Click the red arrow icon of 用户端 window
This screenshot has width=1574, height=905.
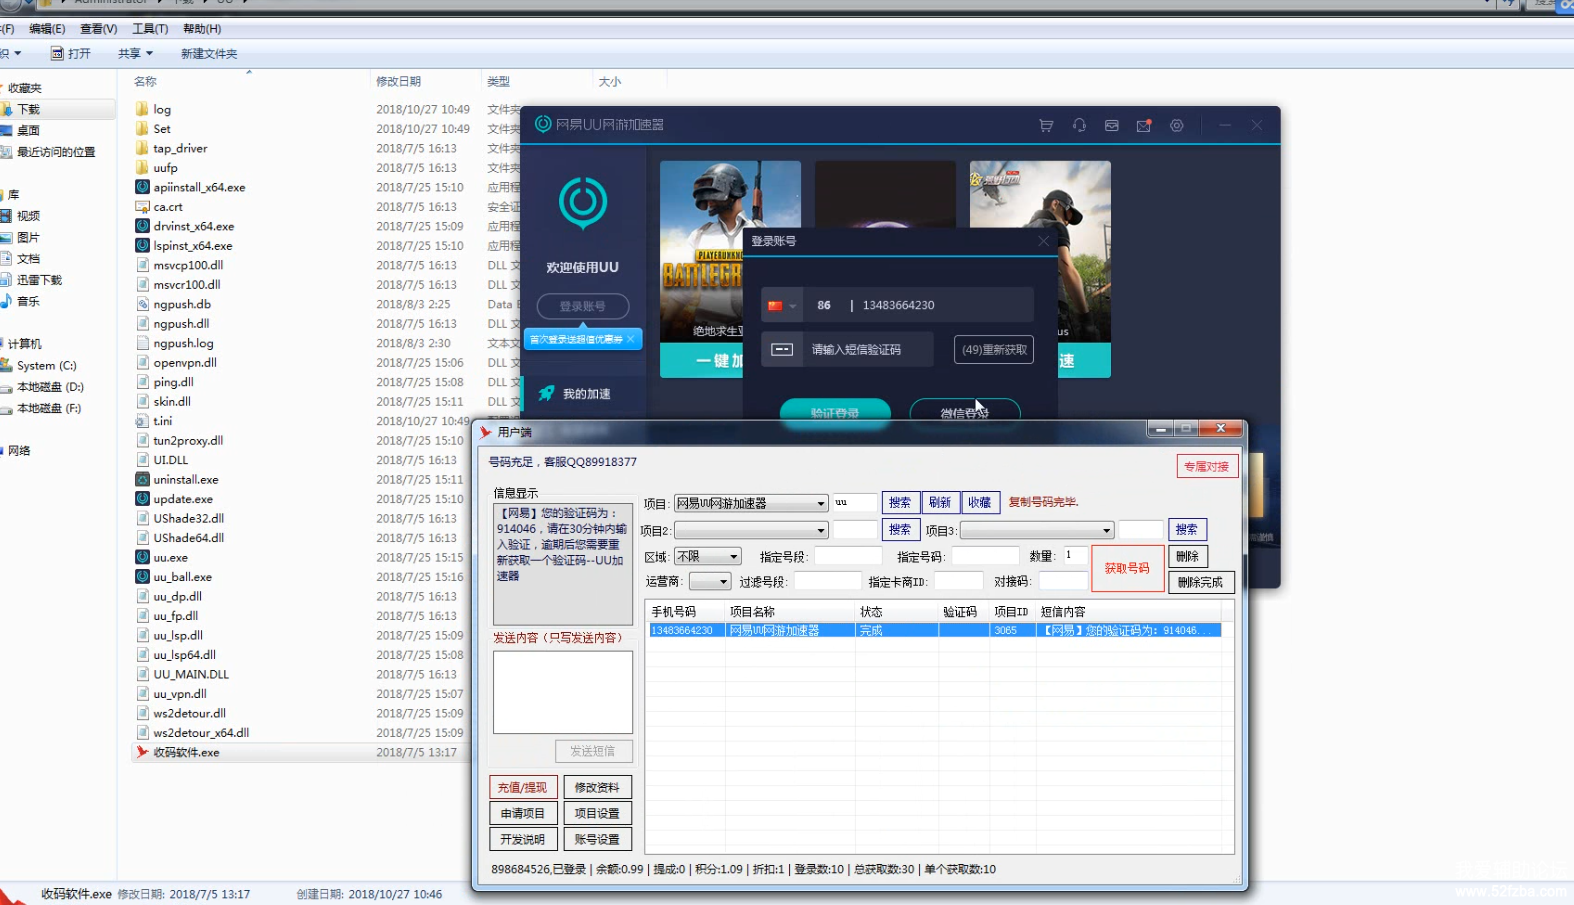tap(485, 432)
